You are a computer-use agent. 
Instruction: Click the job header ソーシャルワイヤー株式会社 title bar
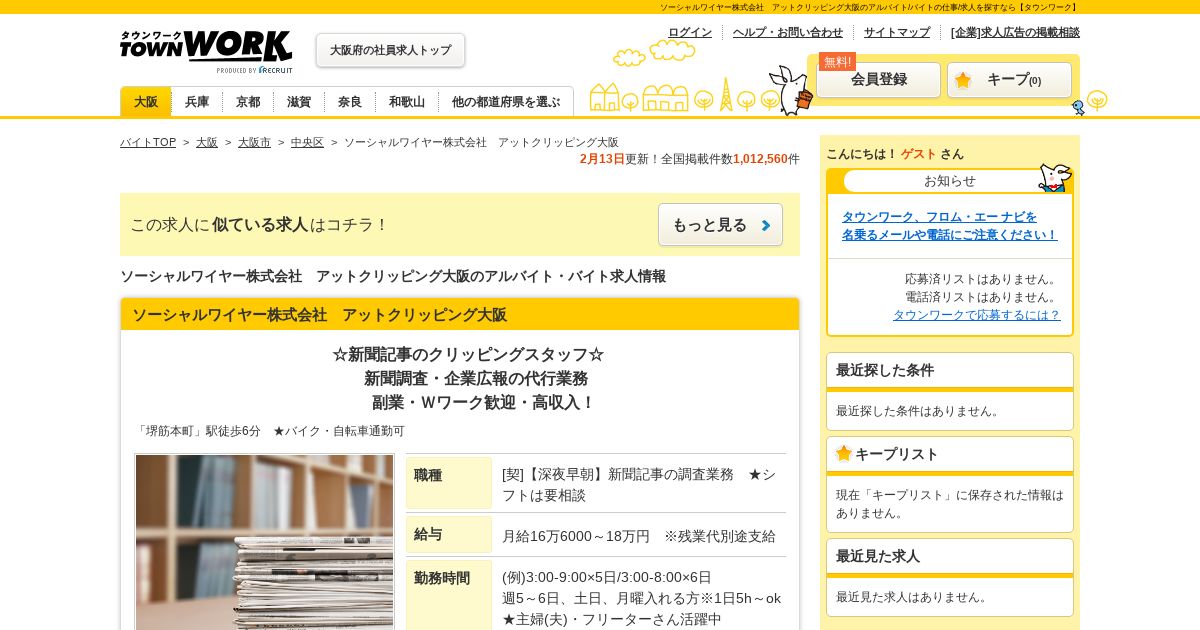point(460,314)
